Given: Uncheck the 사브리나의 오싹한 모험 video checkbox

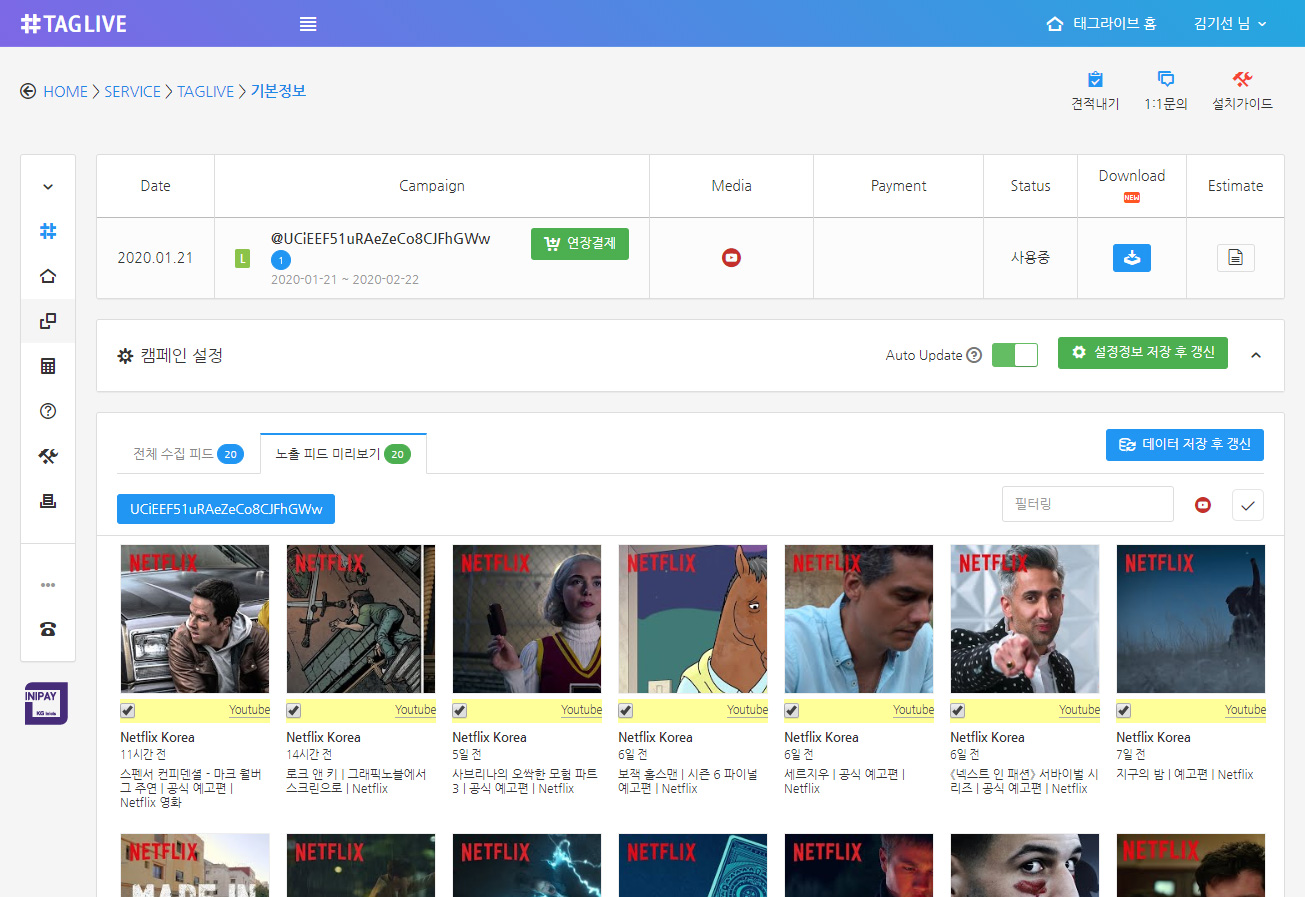Looking at the screenshot, I should [459, 711].
